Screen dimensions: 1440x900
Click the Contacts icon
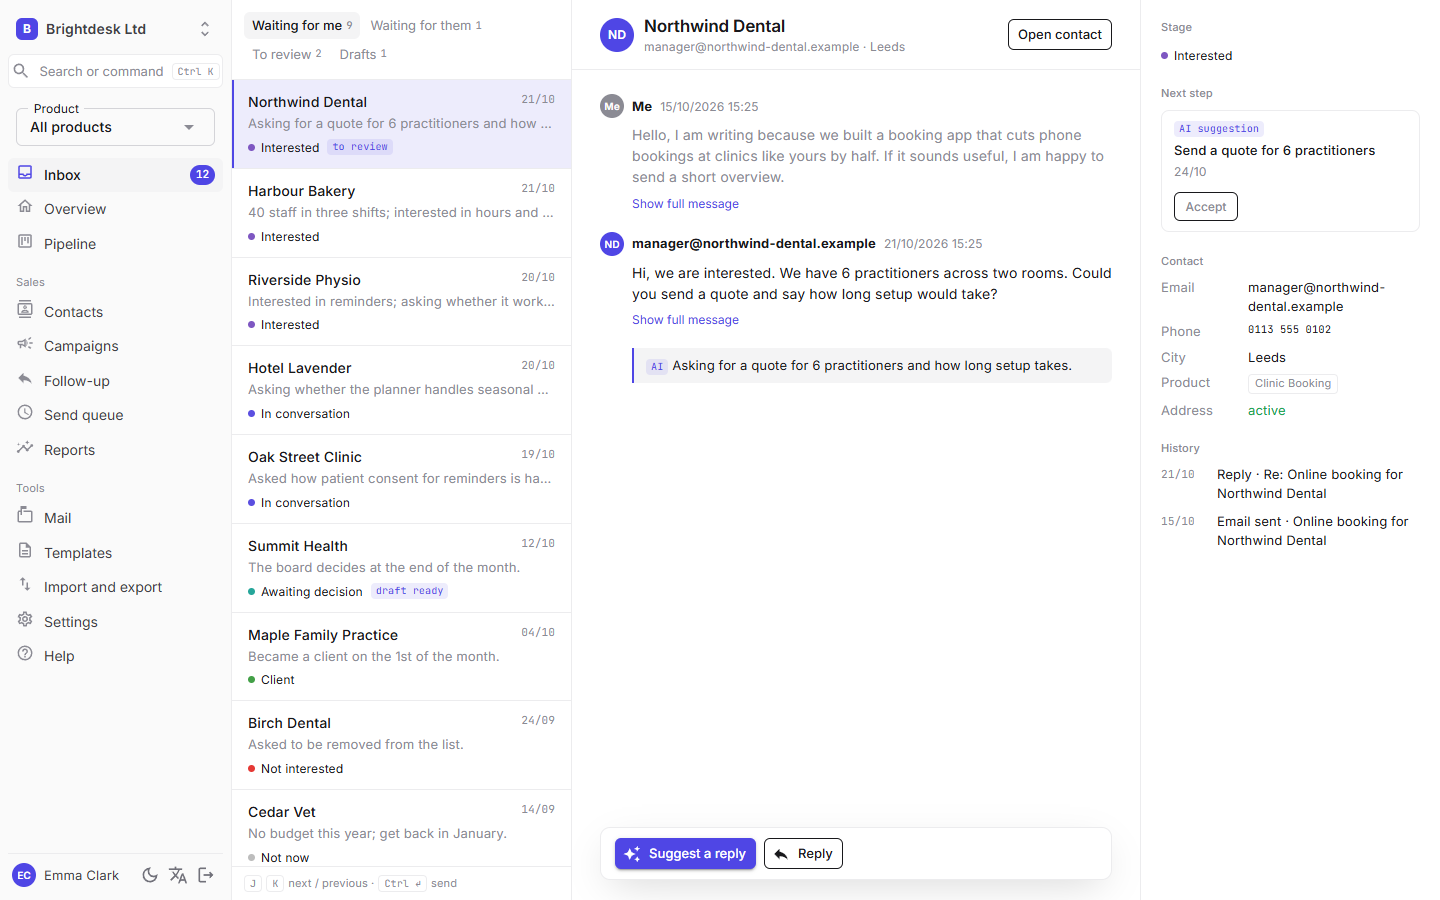[x=25, y=311]
